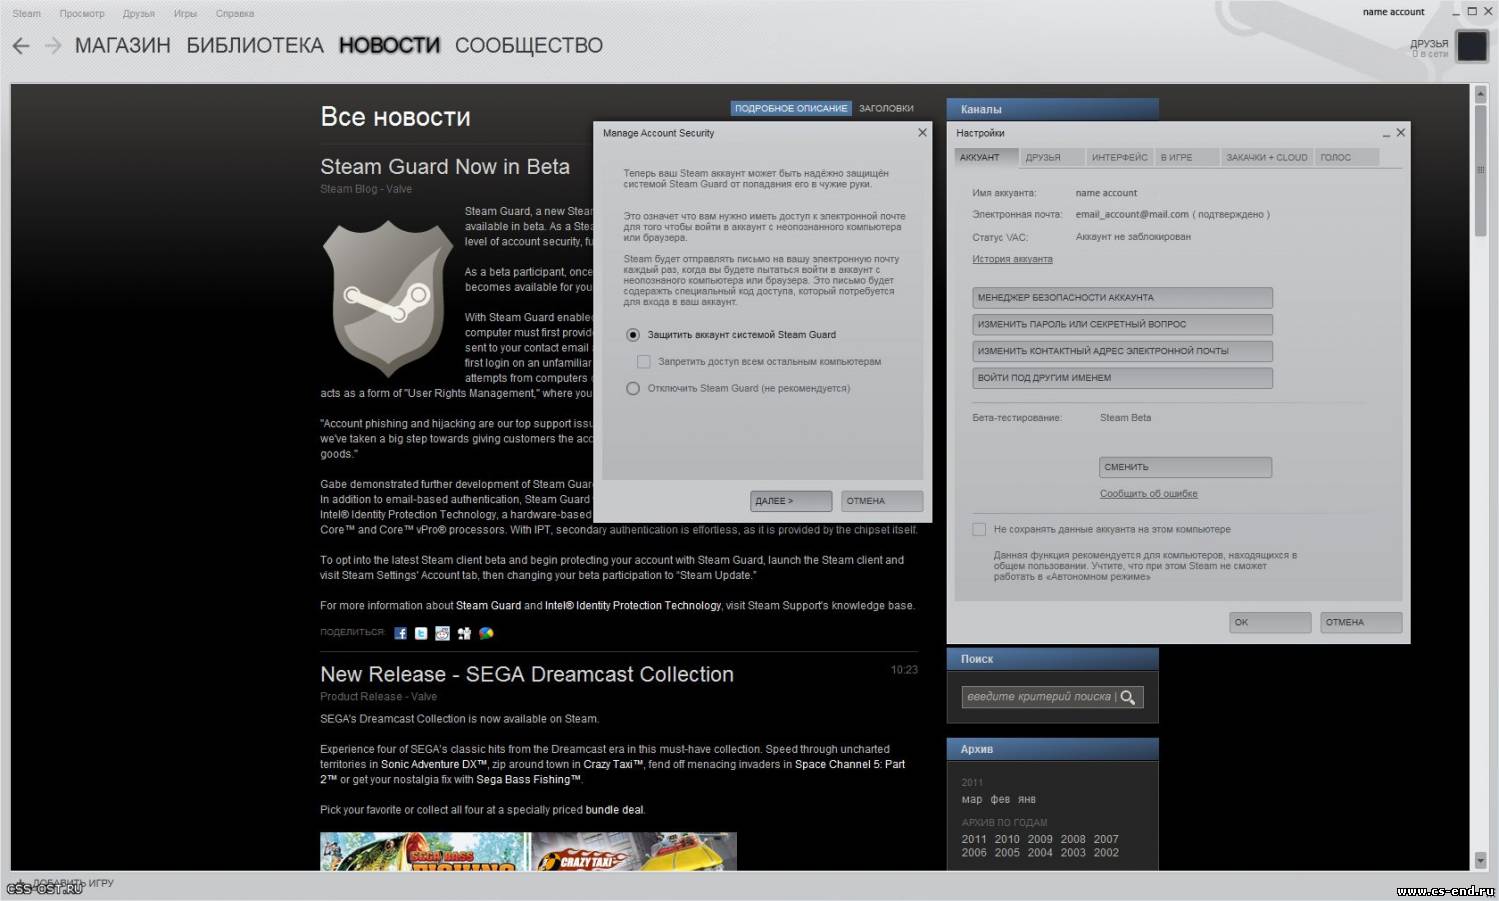Go forward with the right arrow
The image size is (1499, 901).
coord(53,45)
